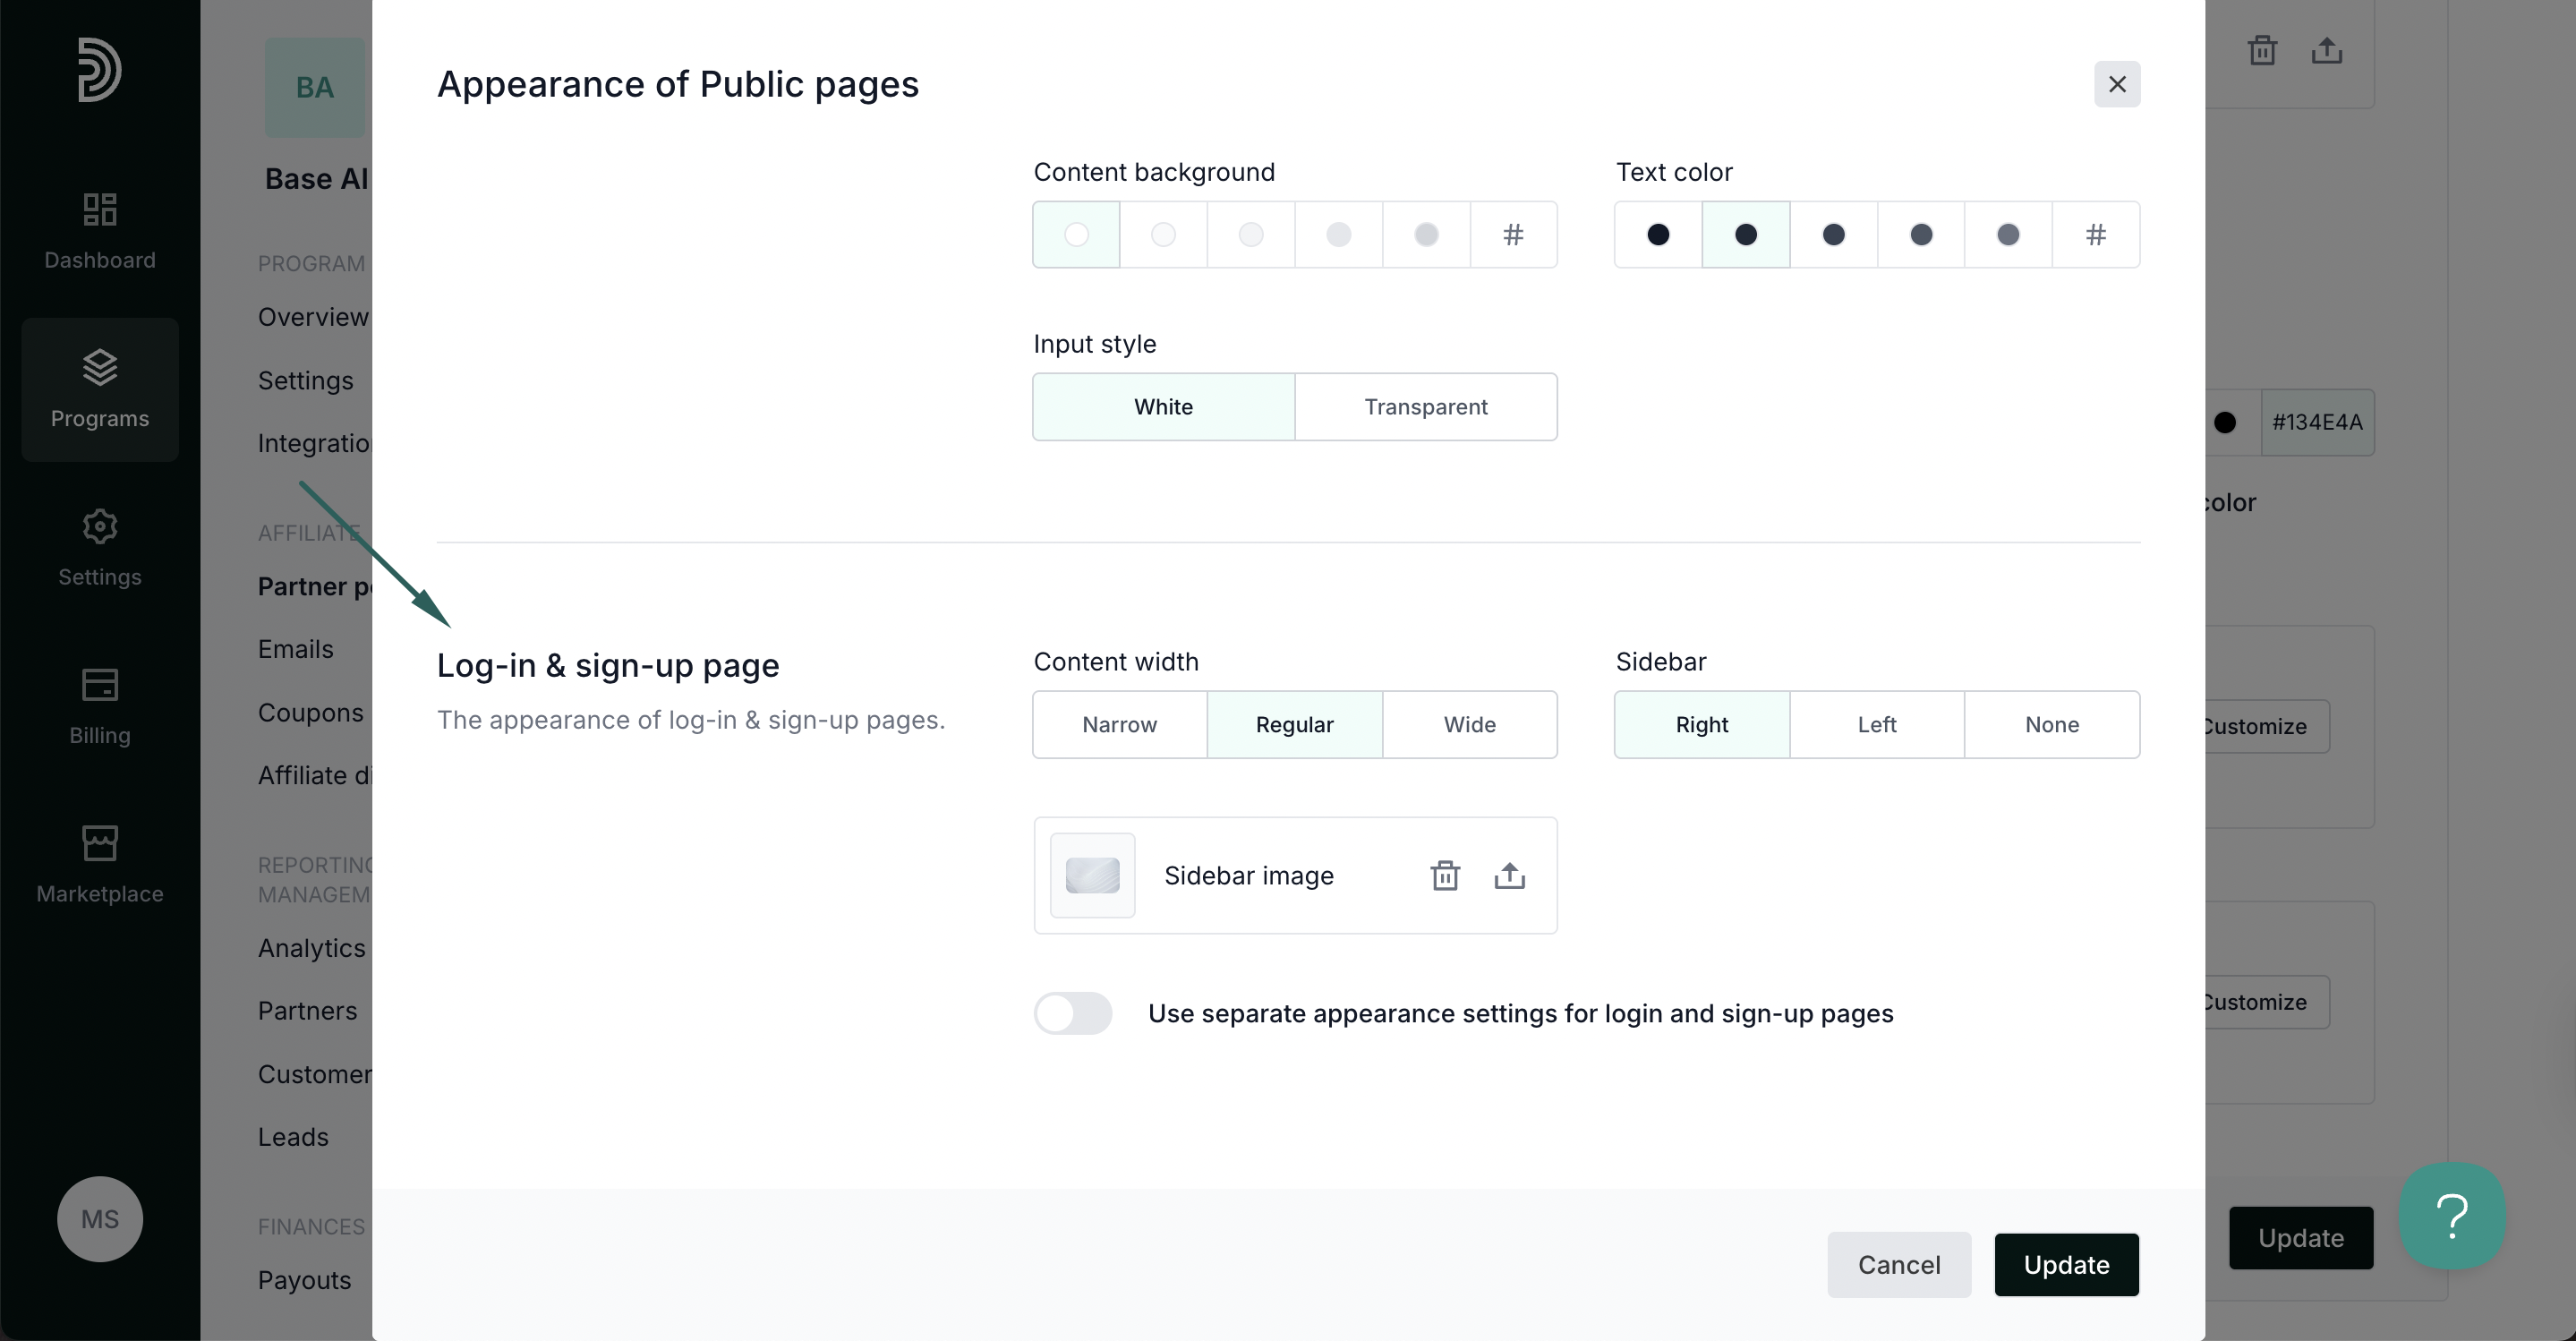
Task: Open Integrations in the program menu
Action: click(314, 443)
